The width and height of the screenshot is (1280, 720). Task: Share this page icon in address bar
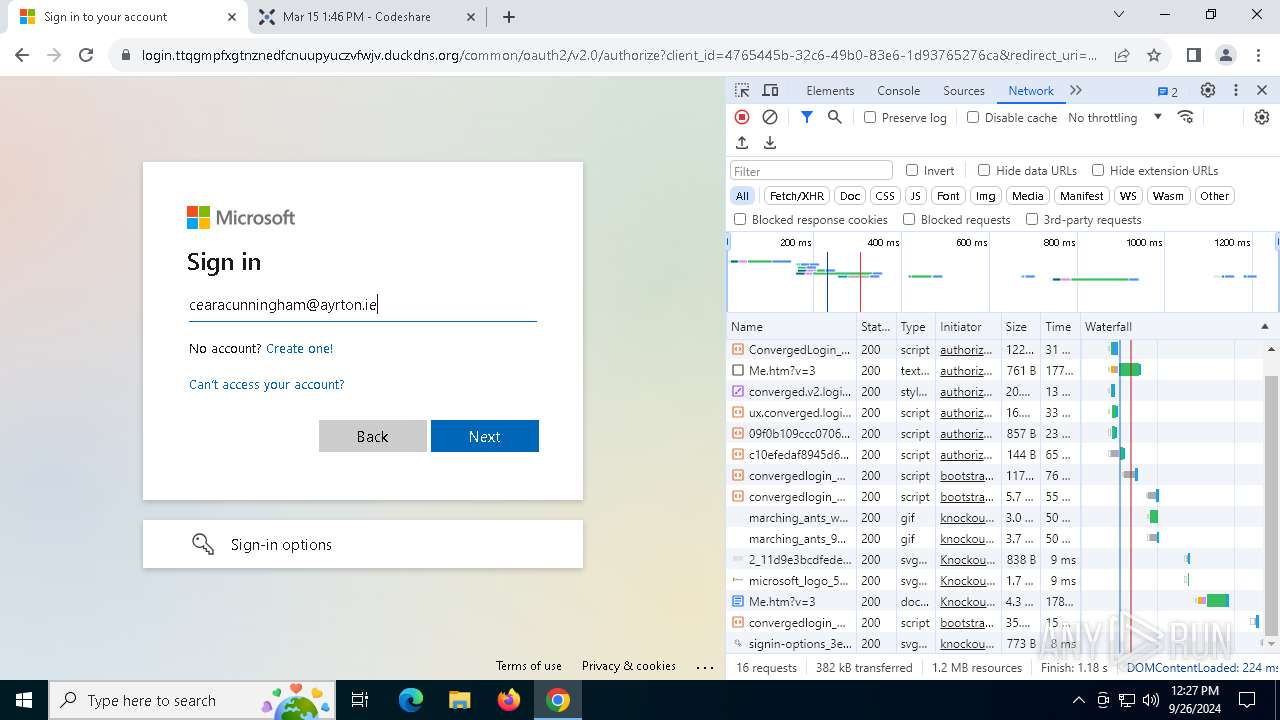point(1122,55)
